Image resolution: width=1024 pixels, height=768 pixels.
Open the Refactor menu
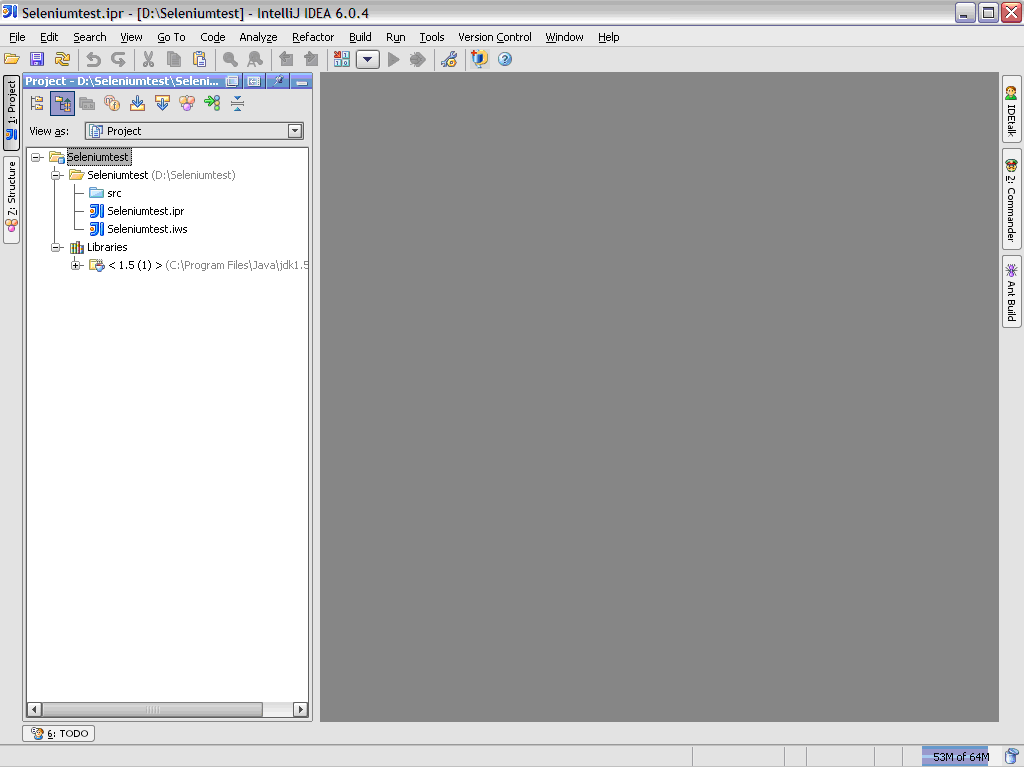(x=313, y=37)
